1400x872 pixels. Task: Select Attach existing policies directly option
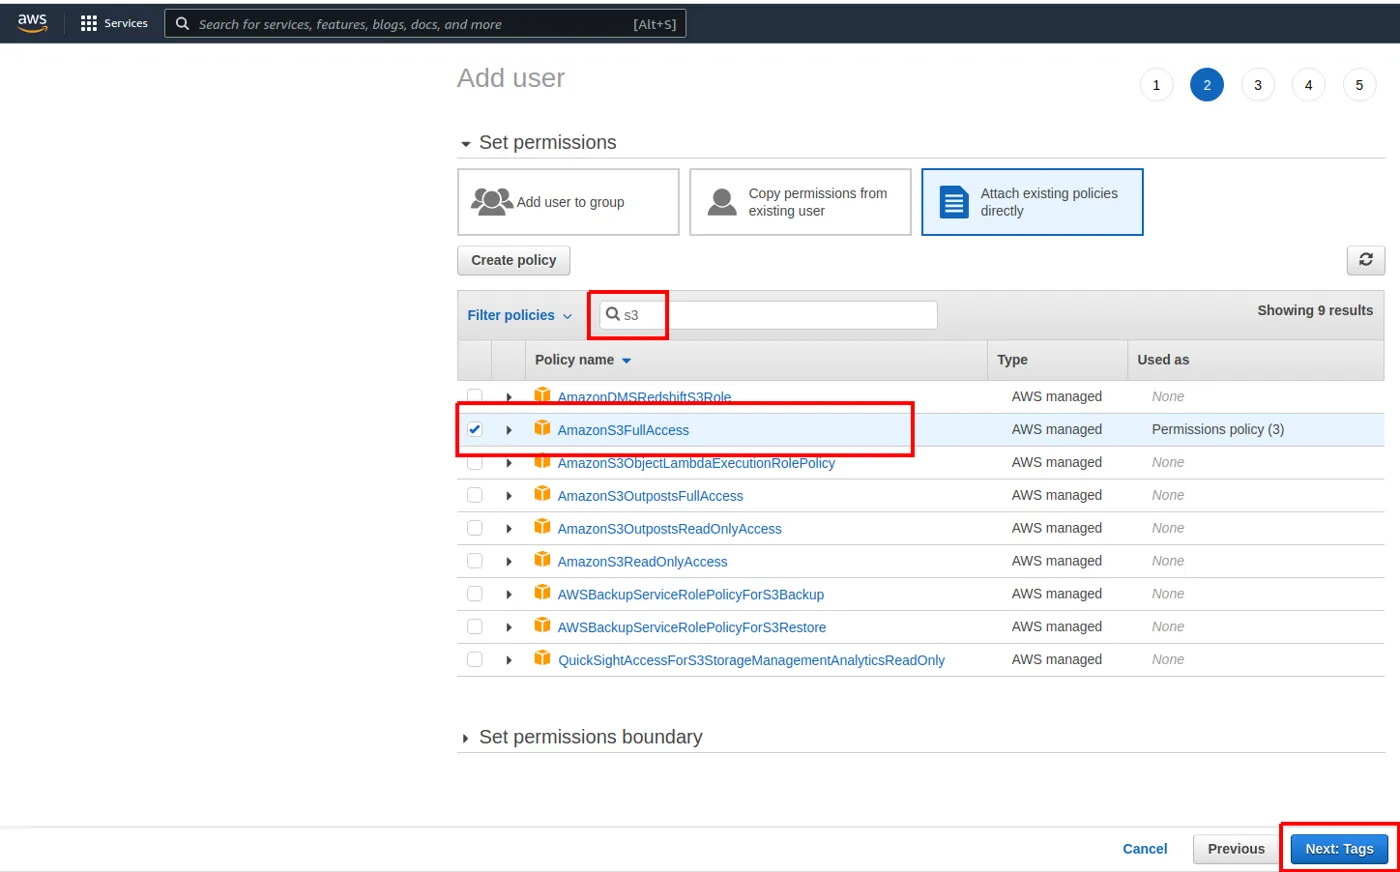(1032, 202)
